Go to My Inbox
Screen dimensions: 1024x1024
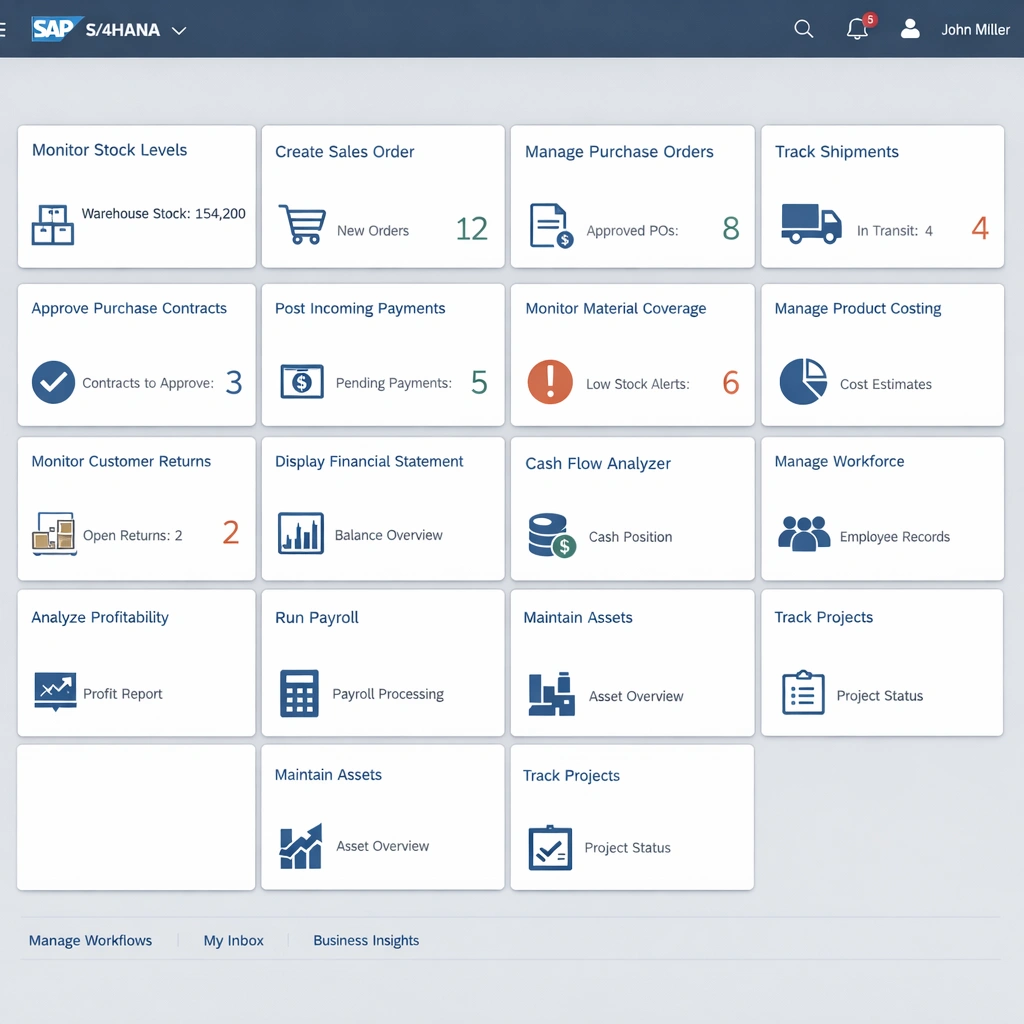click(x=234, y=940)
